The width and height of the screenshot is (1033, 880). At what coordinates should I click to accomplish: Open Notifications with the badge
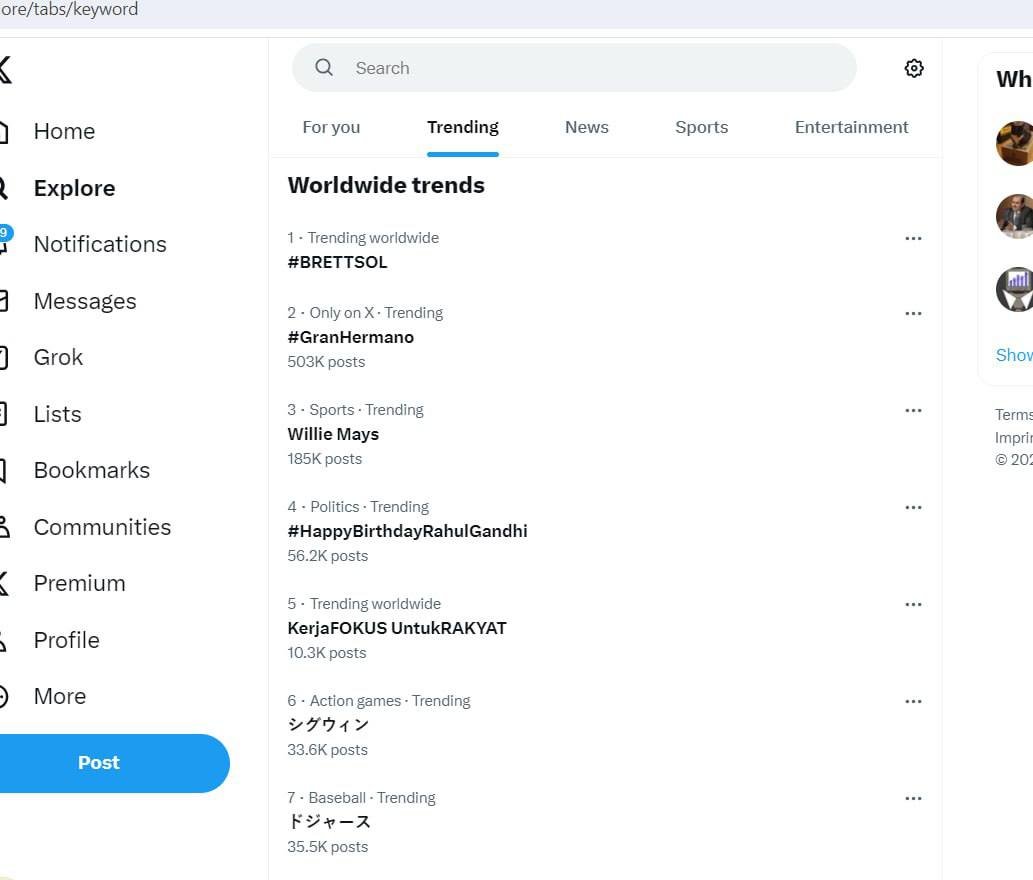pos(100,244)
